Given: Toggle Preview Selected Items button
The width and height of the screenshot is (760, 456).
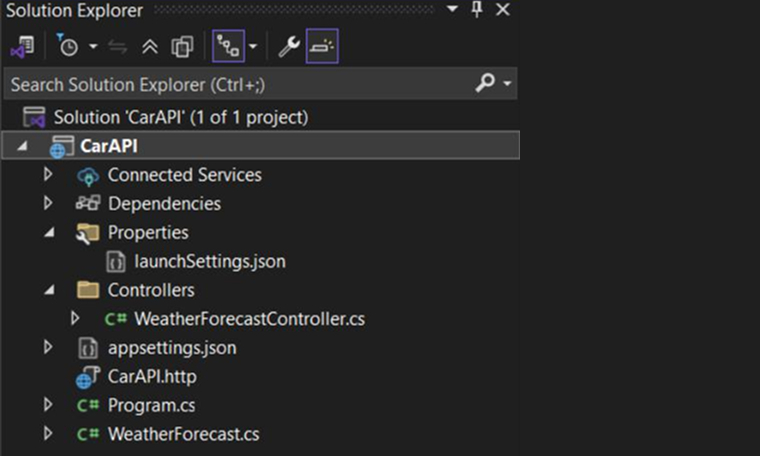Looking at the screenshot, I should [322, 46].
